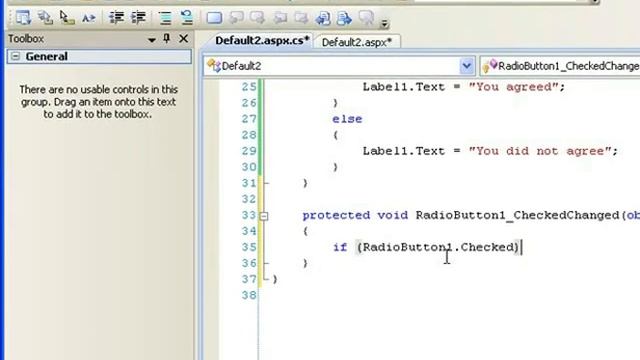
Task: Open the RadioButton1_CheckedChanged member dropdown
Action: point(560,66)
